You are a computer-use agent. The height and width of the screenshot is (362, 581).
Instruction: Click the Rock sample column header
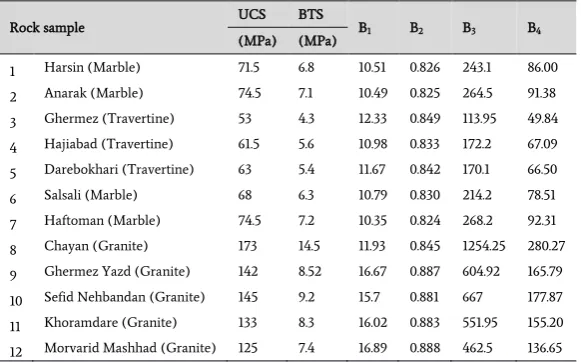point(47,28)
